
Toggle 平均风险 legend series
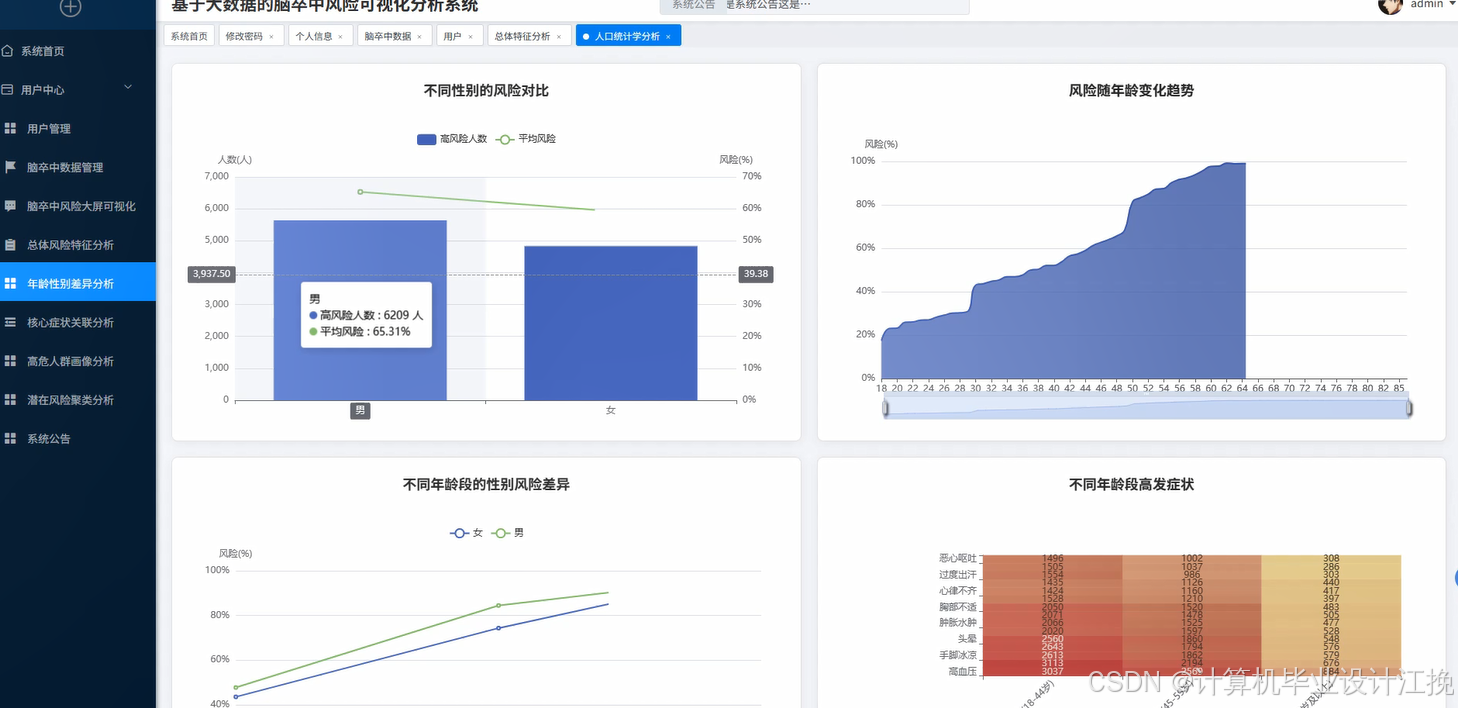(526, 139)
